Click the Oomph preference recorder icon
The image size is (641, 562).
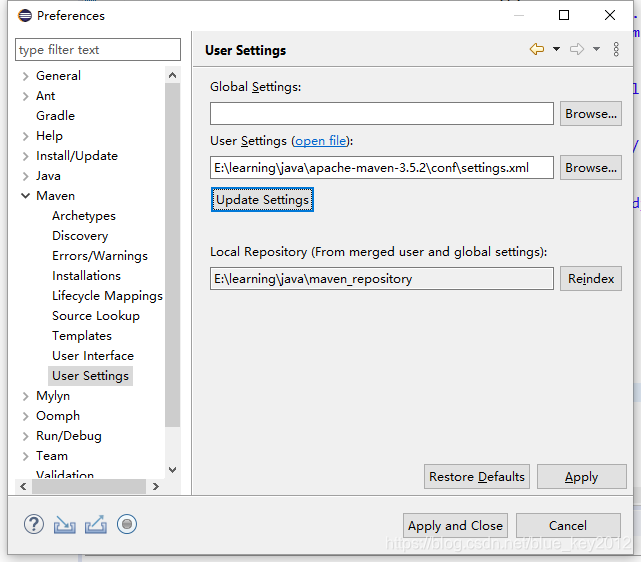(x=127, y=524)
